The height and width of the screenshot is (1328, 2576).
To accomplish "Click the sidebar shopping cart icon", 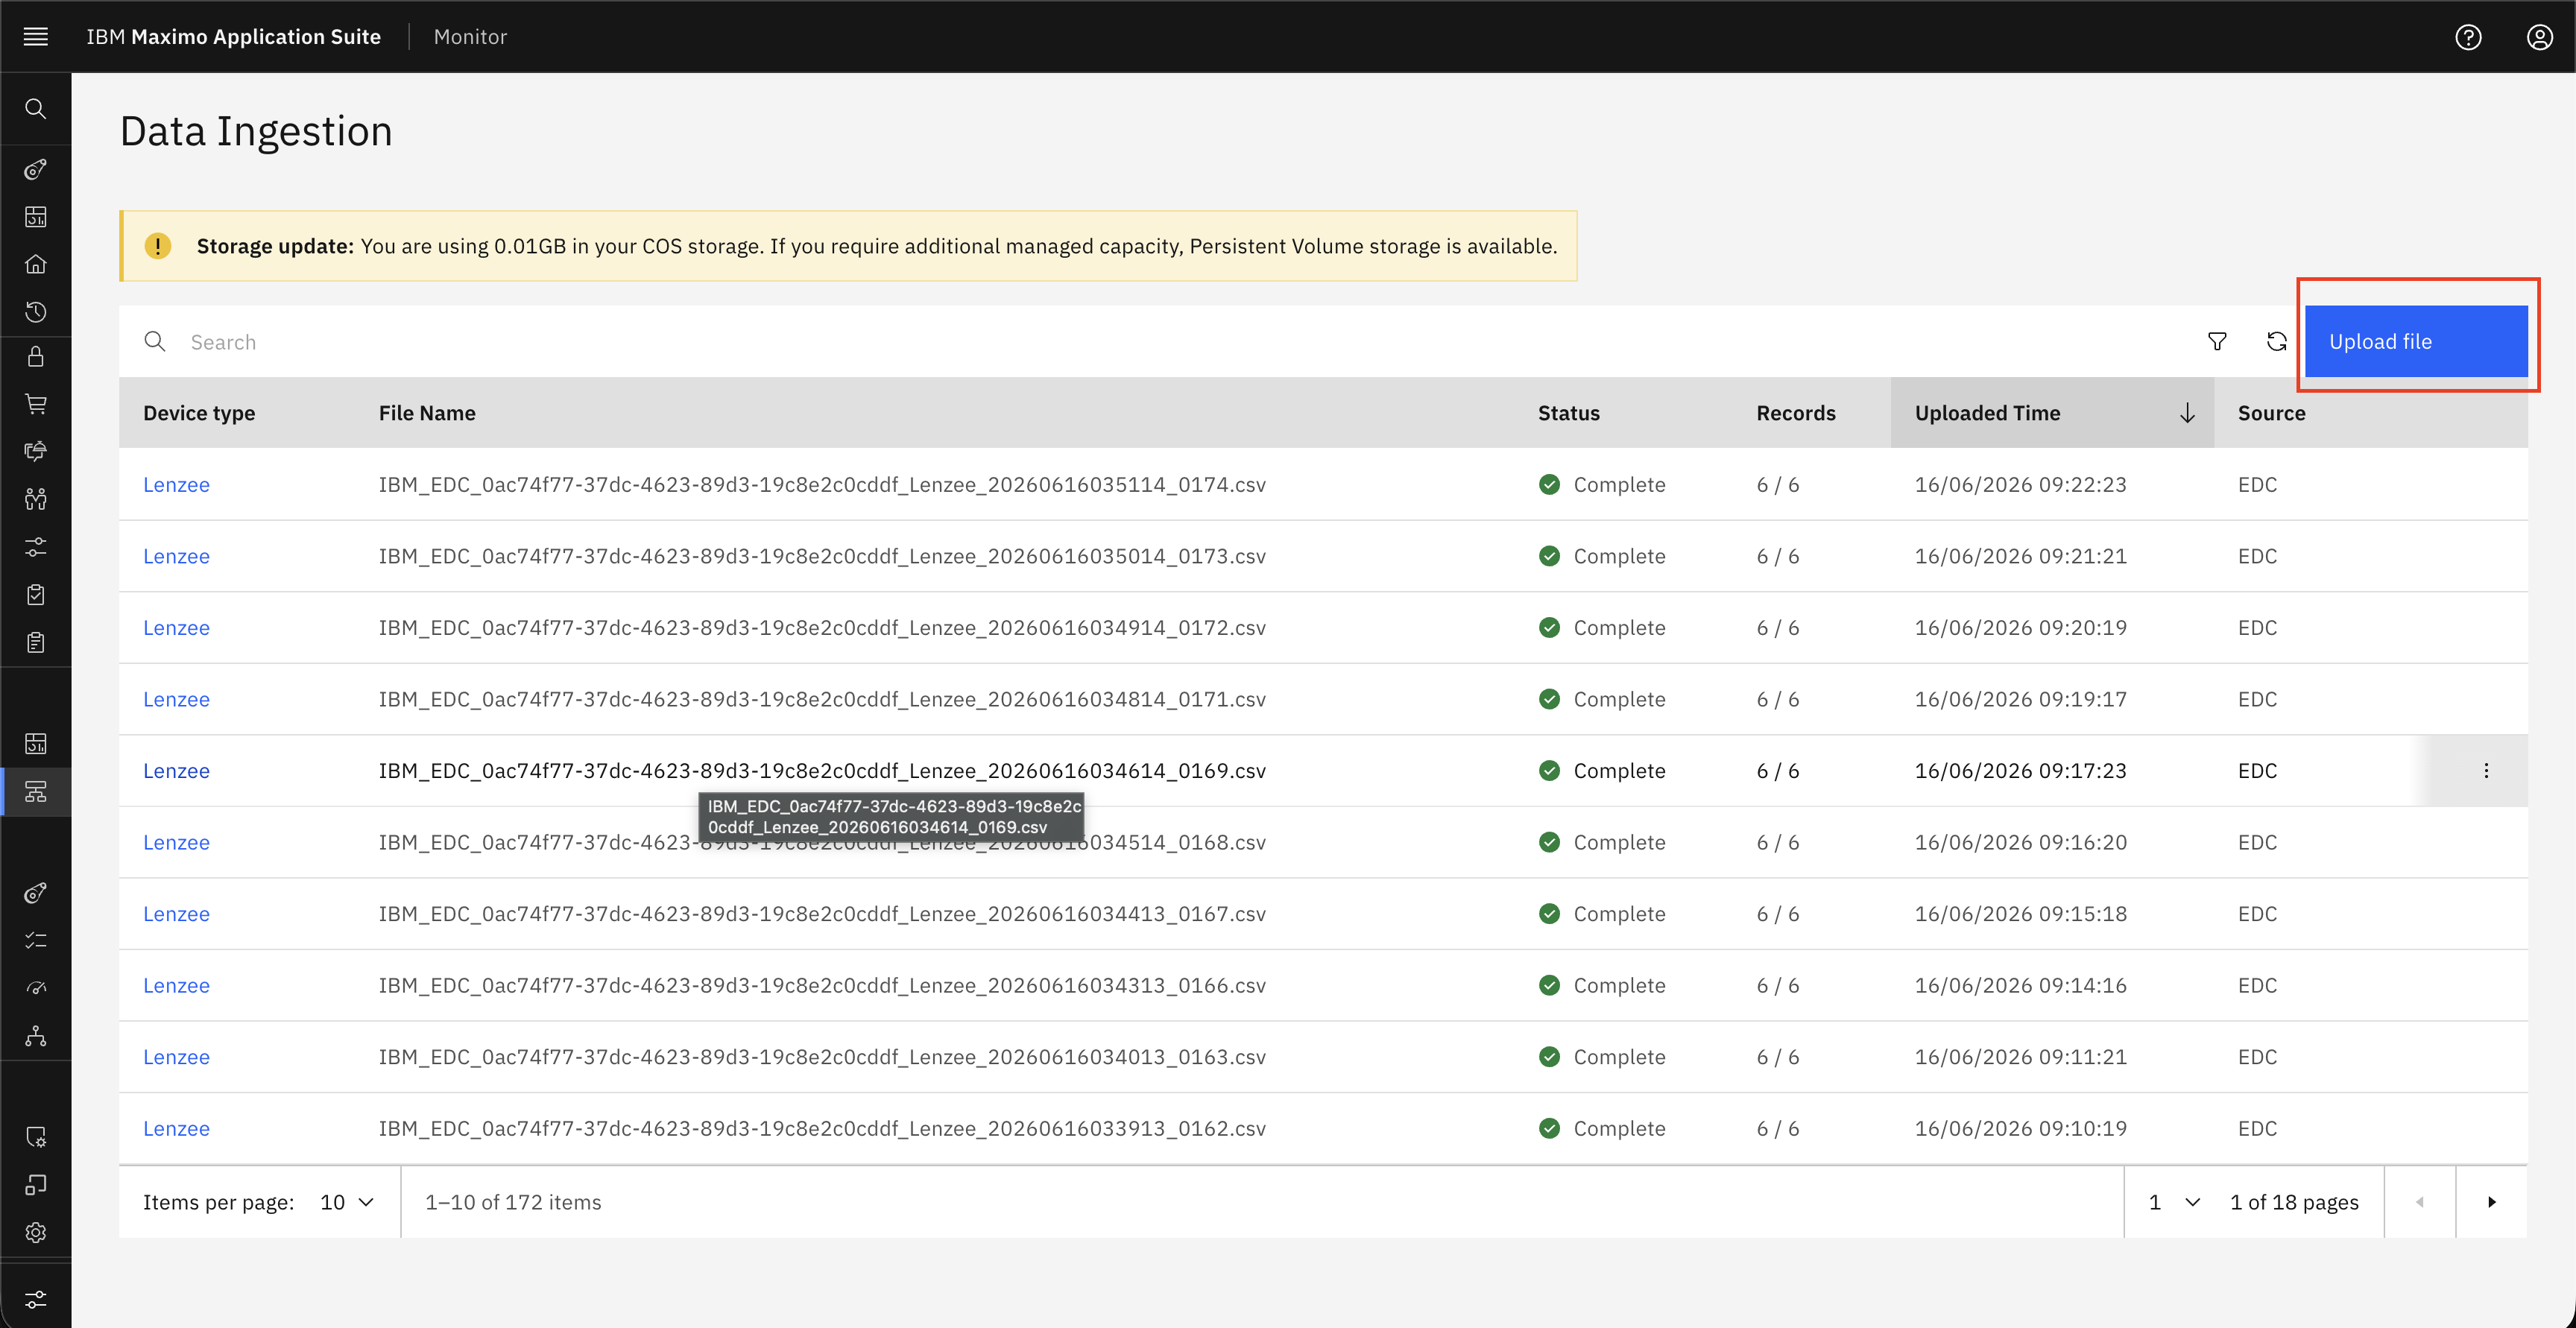I will pos(36,404).
